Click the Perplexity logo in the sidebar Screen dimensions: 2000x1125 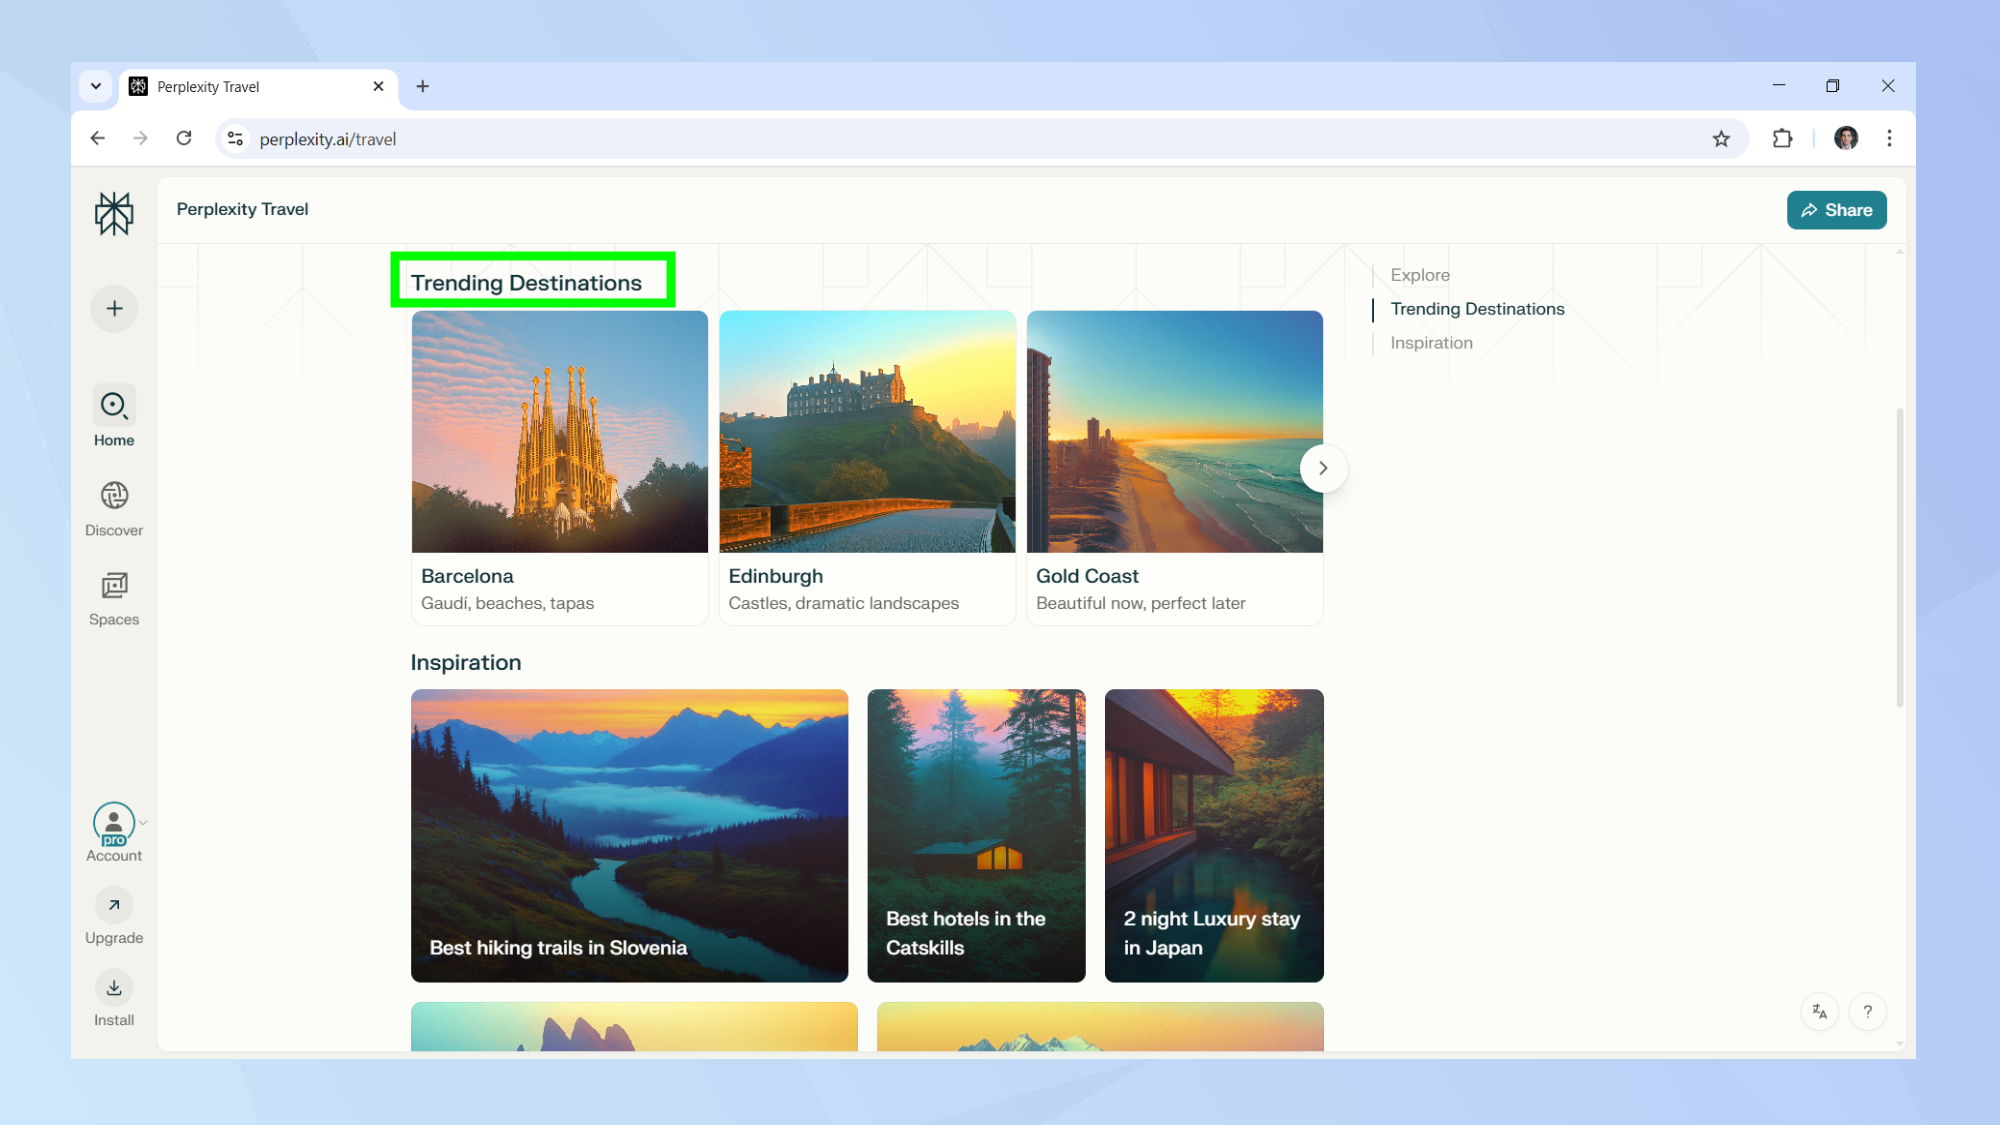click(114, 213)
